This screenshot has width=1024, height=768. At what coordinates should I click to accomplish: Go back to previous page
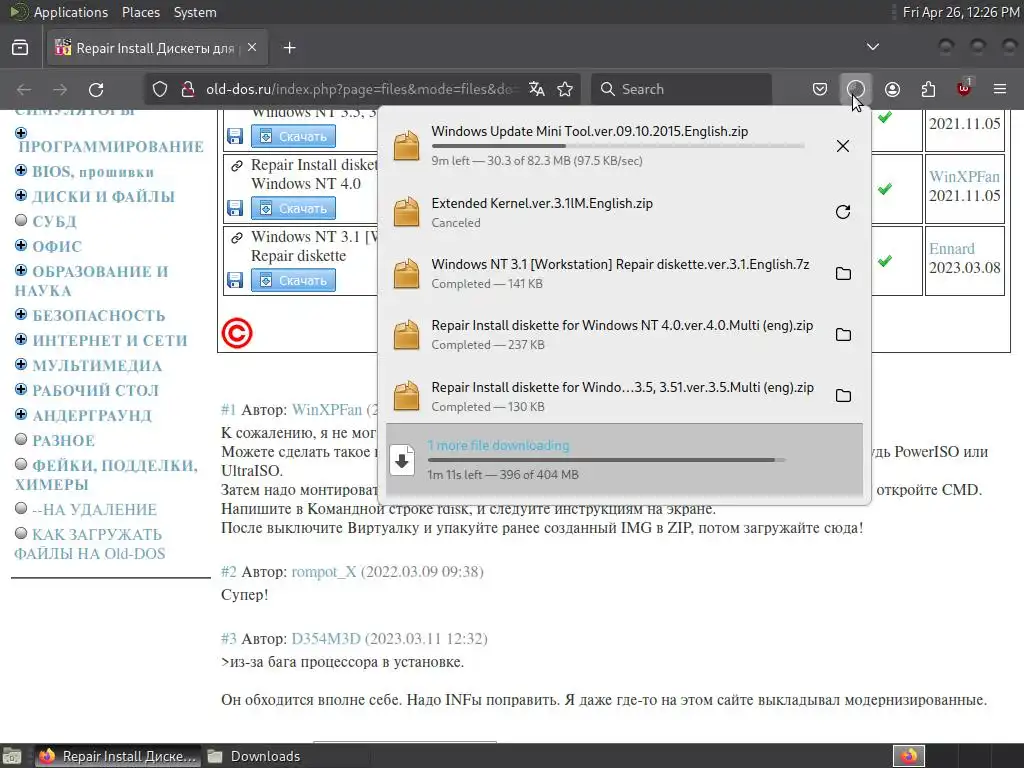pyautogui.click(x=24, y=89)
